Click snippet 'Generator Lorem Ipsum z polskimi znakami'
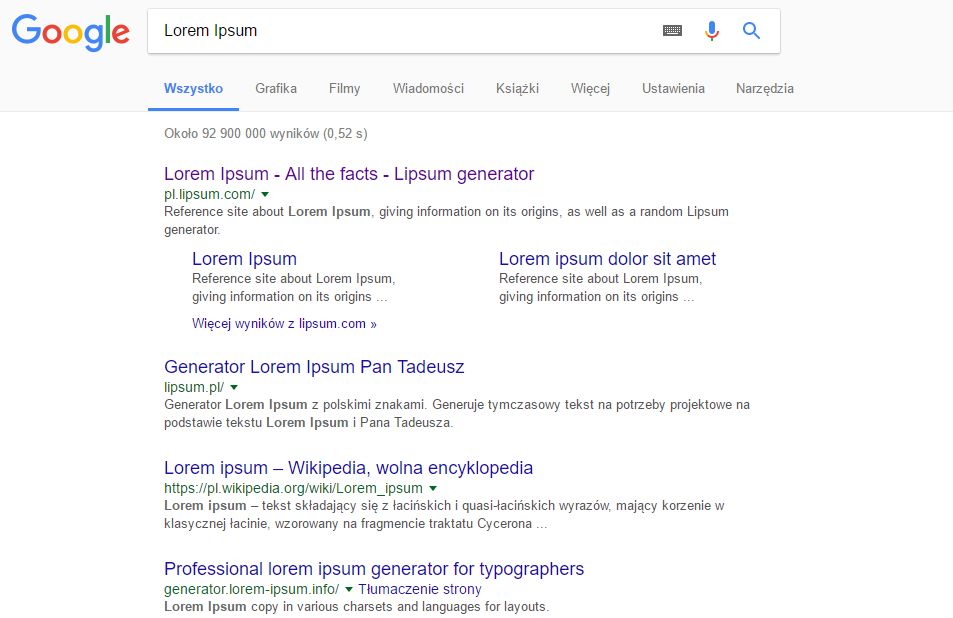 (456, 413)
